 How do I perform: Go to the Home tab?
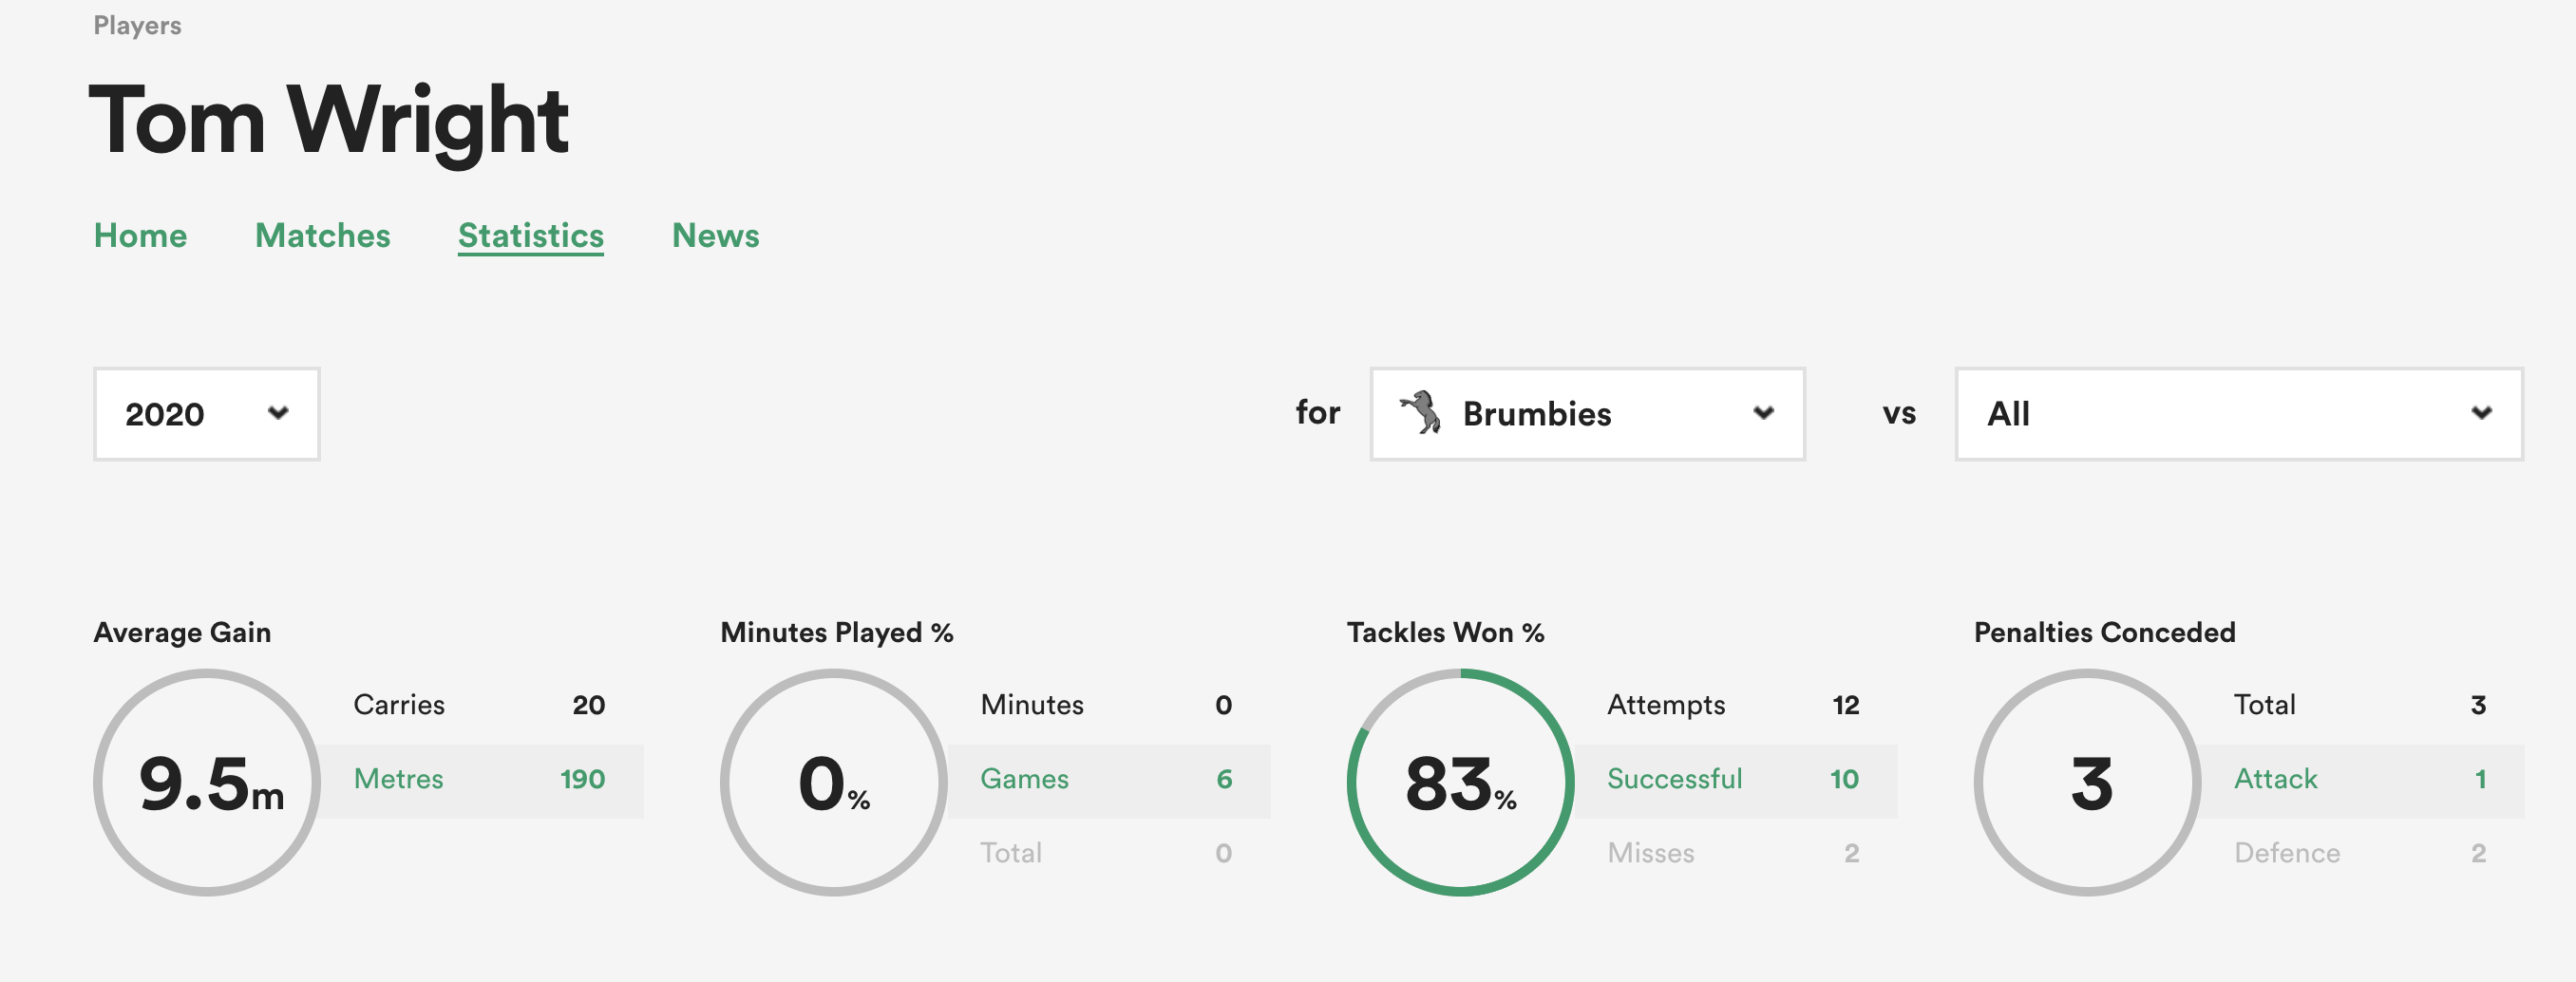click(x=140, y=236)
